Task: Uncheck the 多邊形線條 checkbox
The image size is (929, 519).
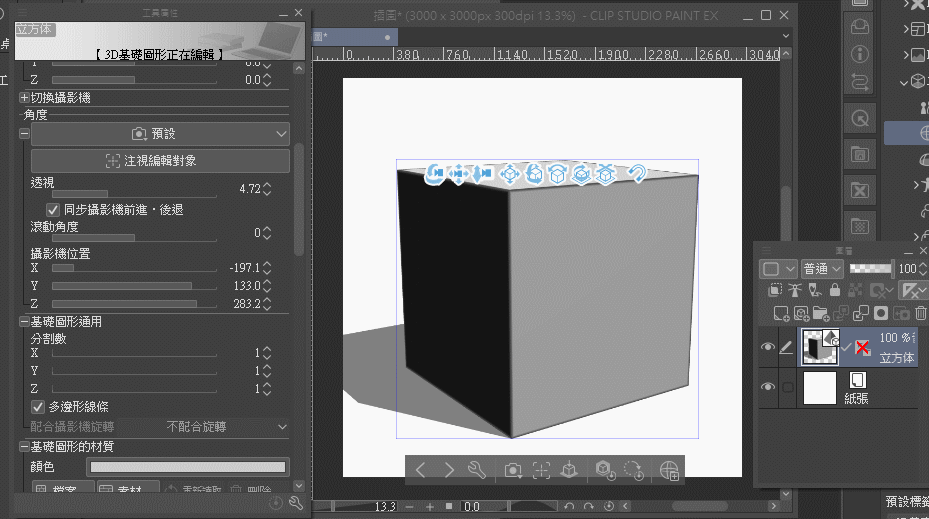Action: pyautogui.click(x=38, y=407)
